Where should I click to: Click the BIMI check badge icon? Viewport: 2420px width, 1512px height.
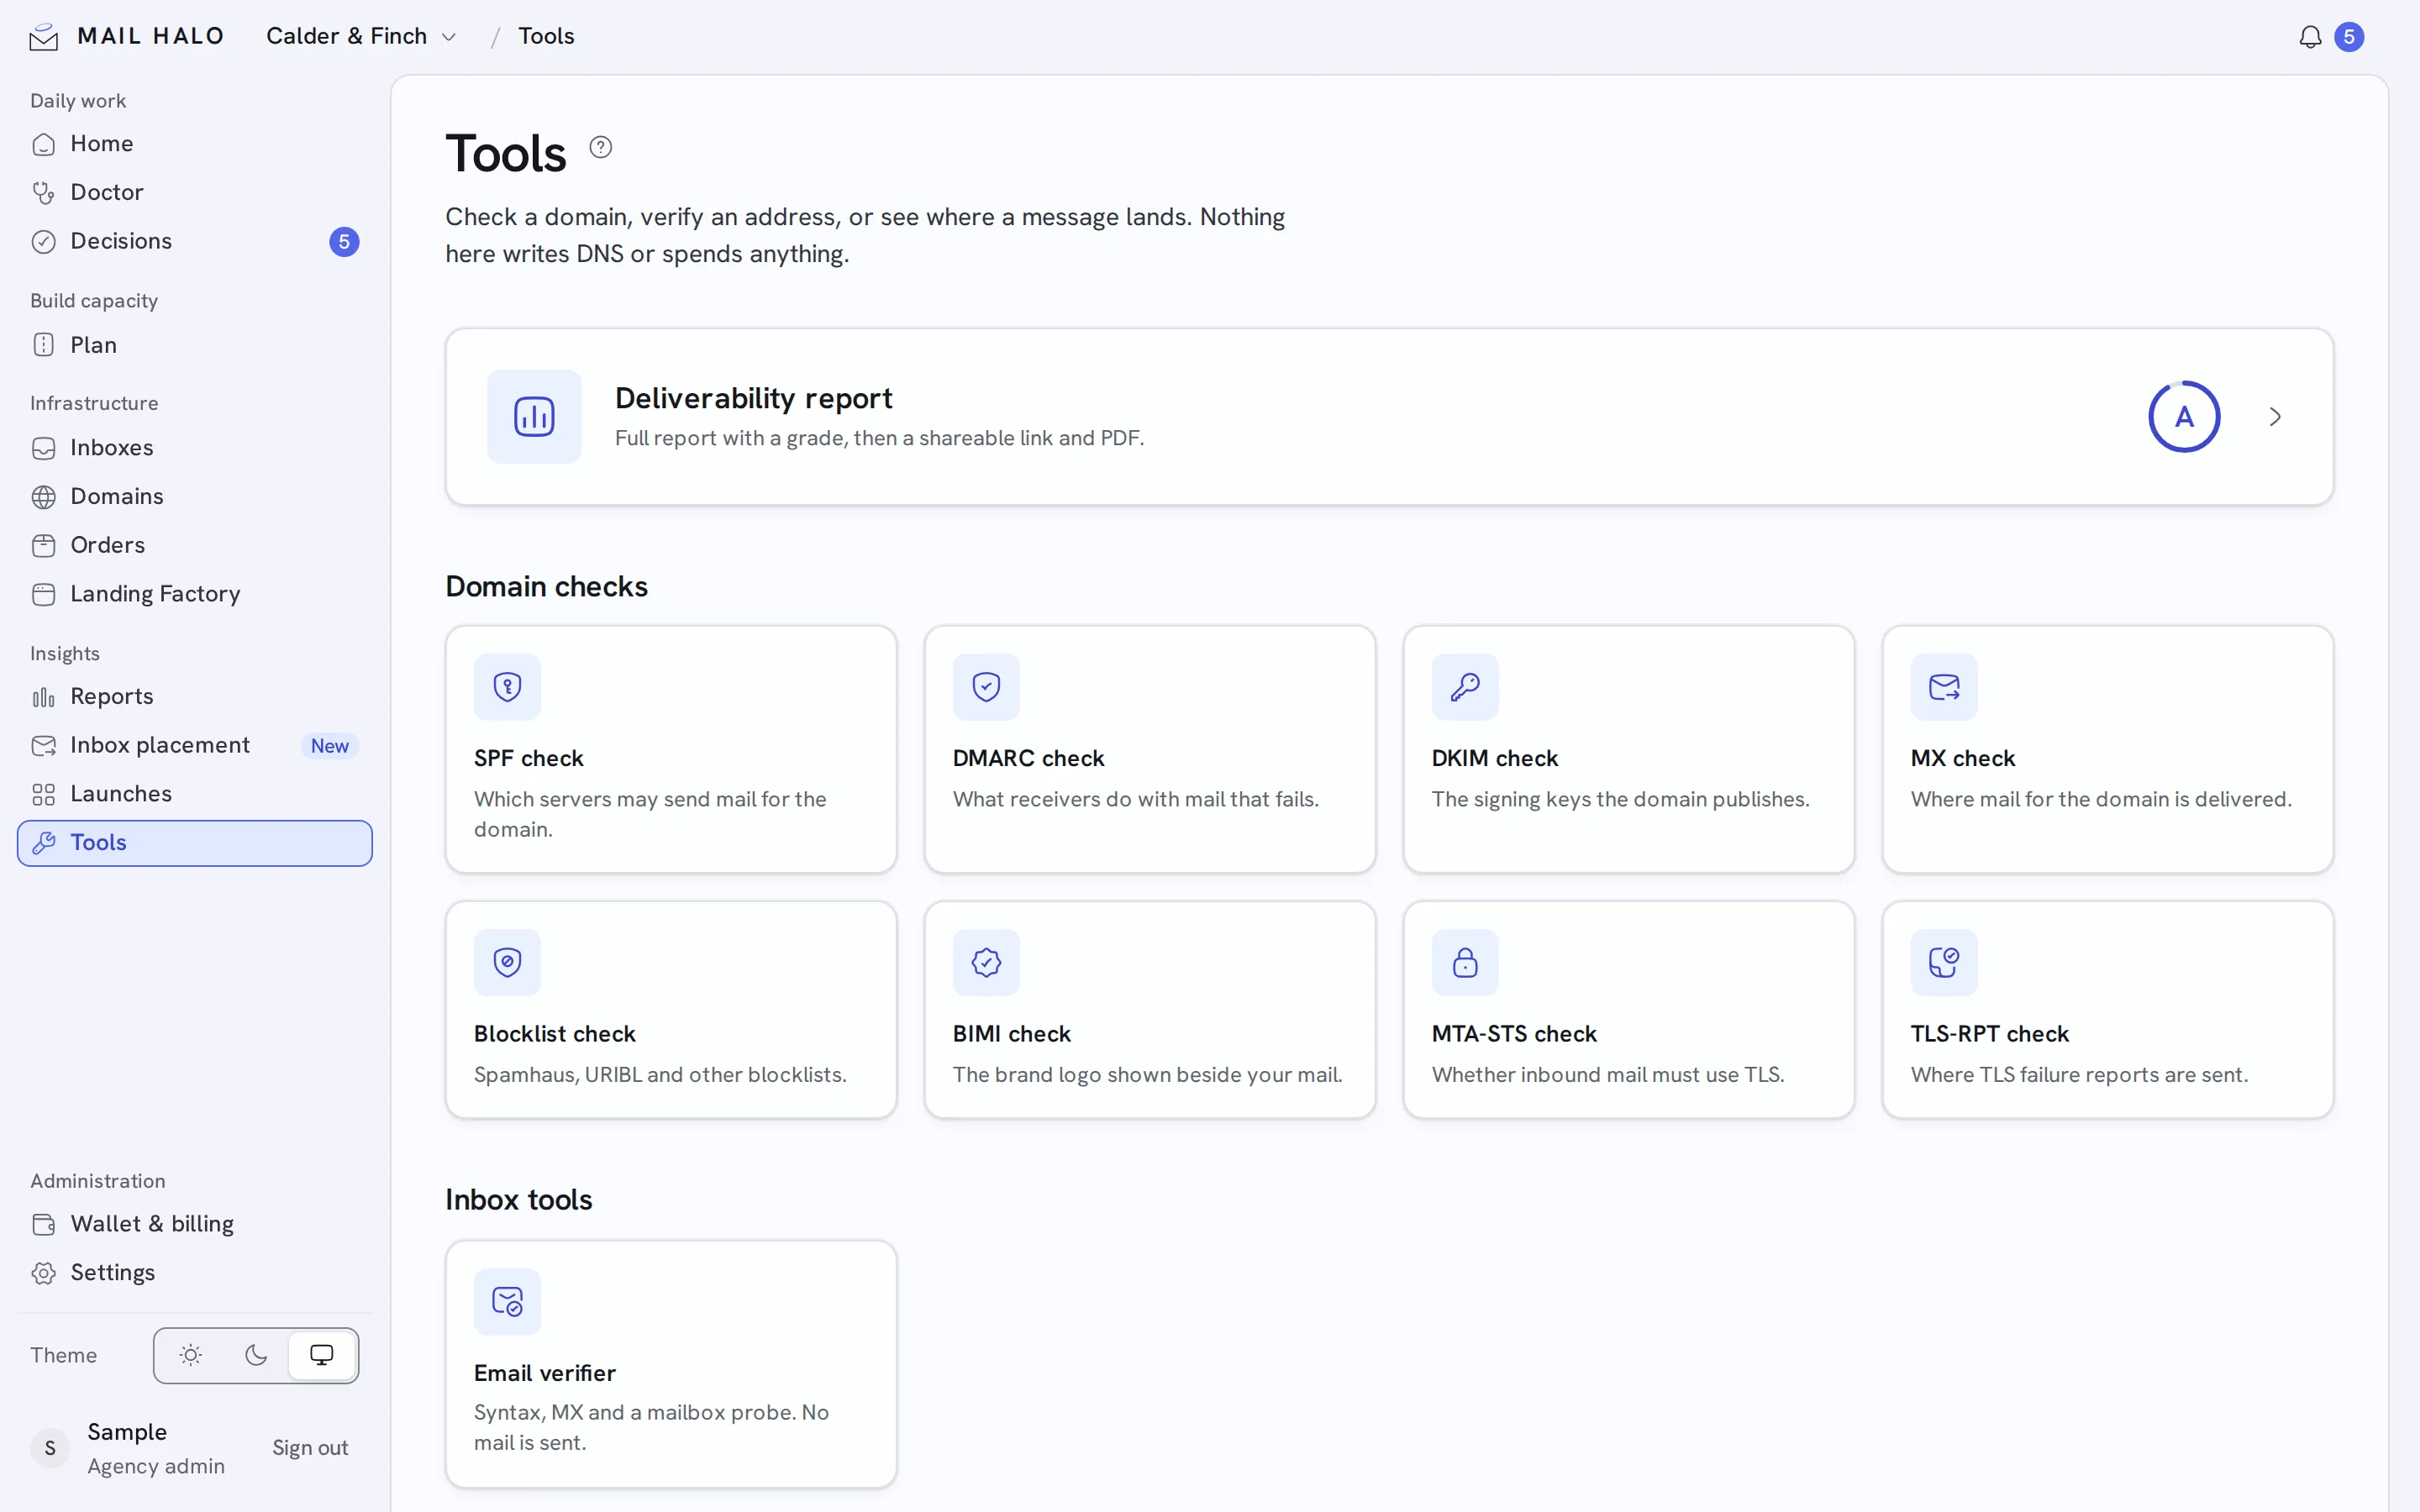click(x=986, y=962)
